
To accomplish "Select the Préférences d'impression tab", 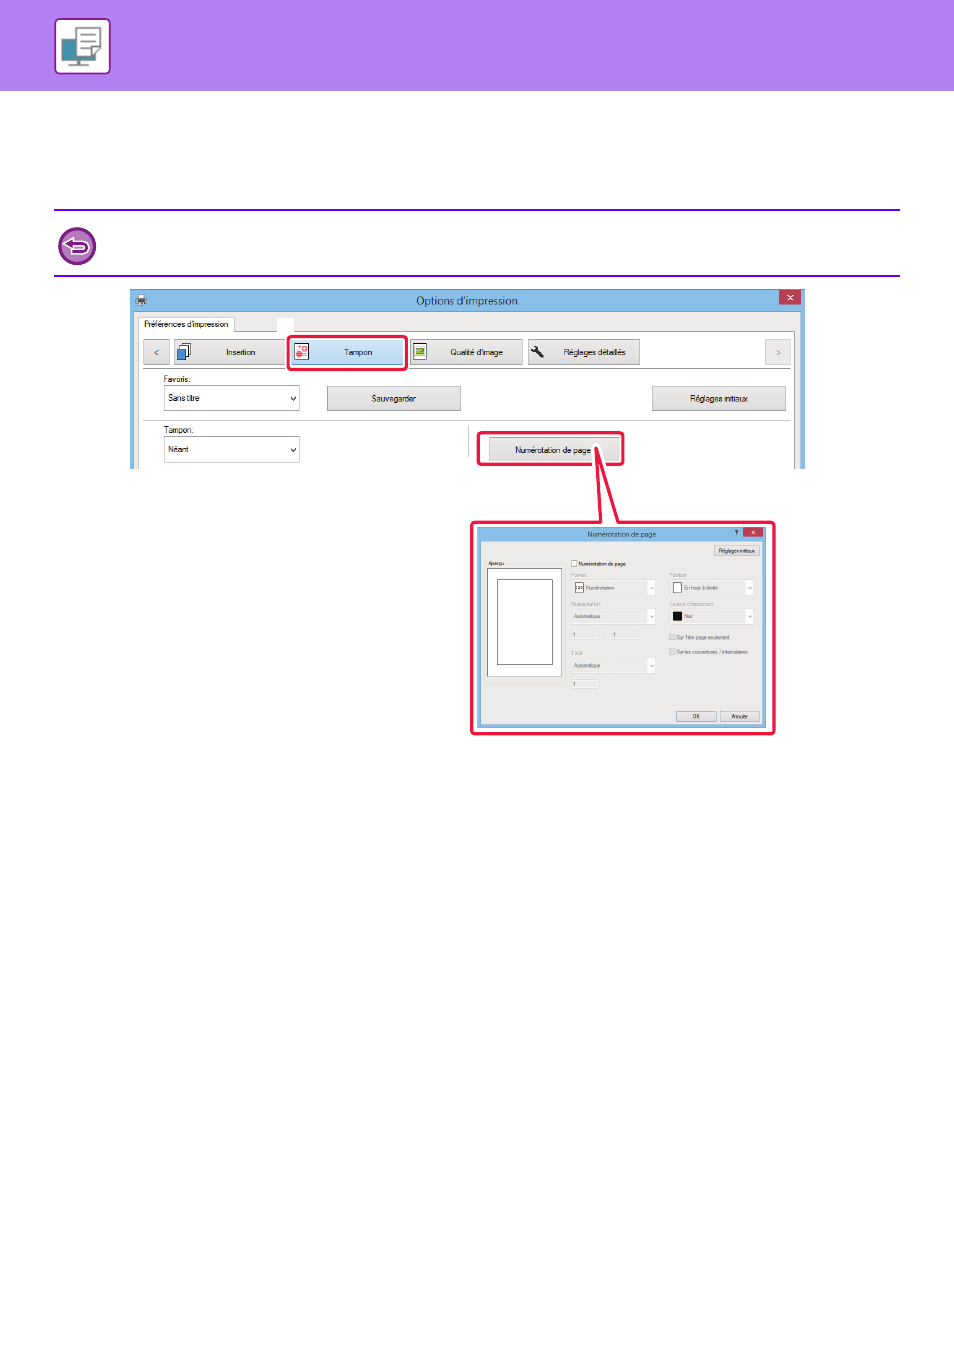I will pos(186,324).
